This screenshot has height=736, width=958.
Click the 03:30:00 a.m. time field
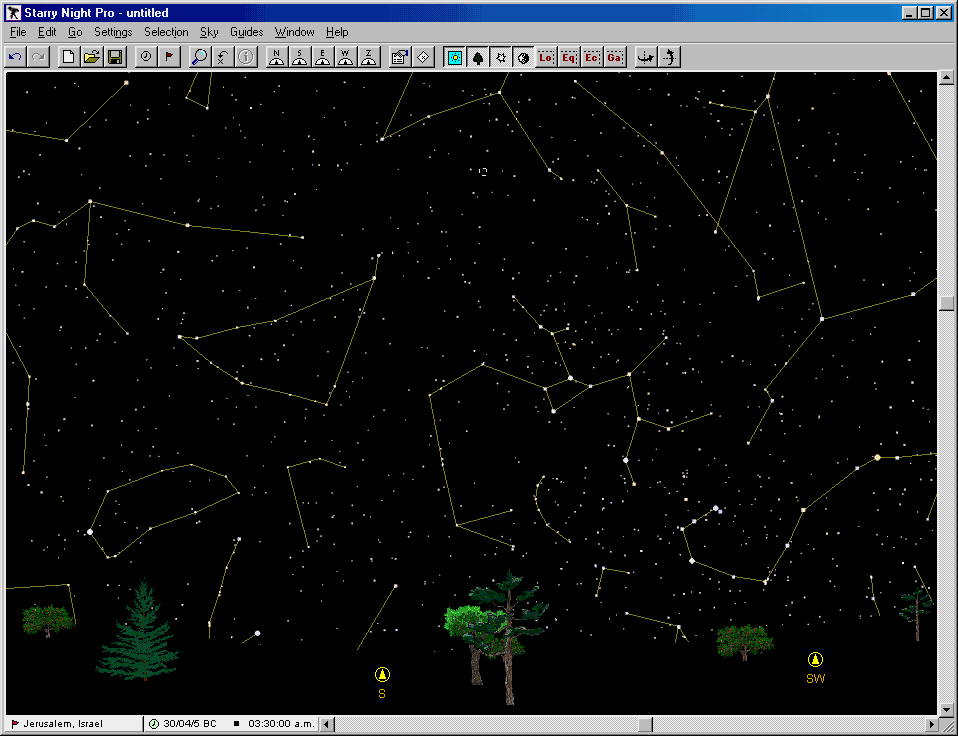(x=281, y=724)
